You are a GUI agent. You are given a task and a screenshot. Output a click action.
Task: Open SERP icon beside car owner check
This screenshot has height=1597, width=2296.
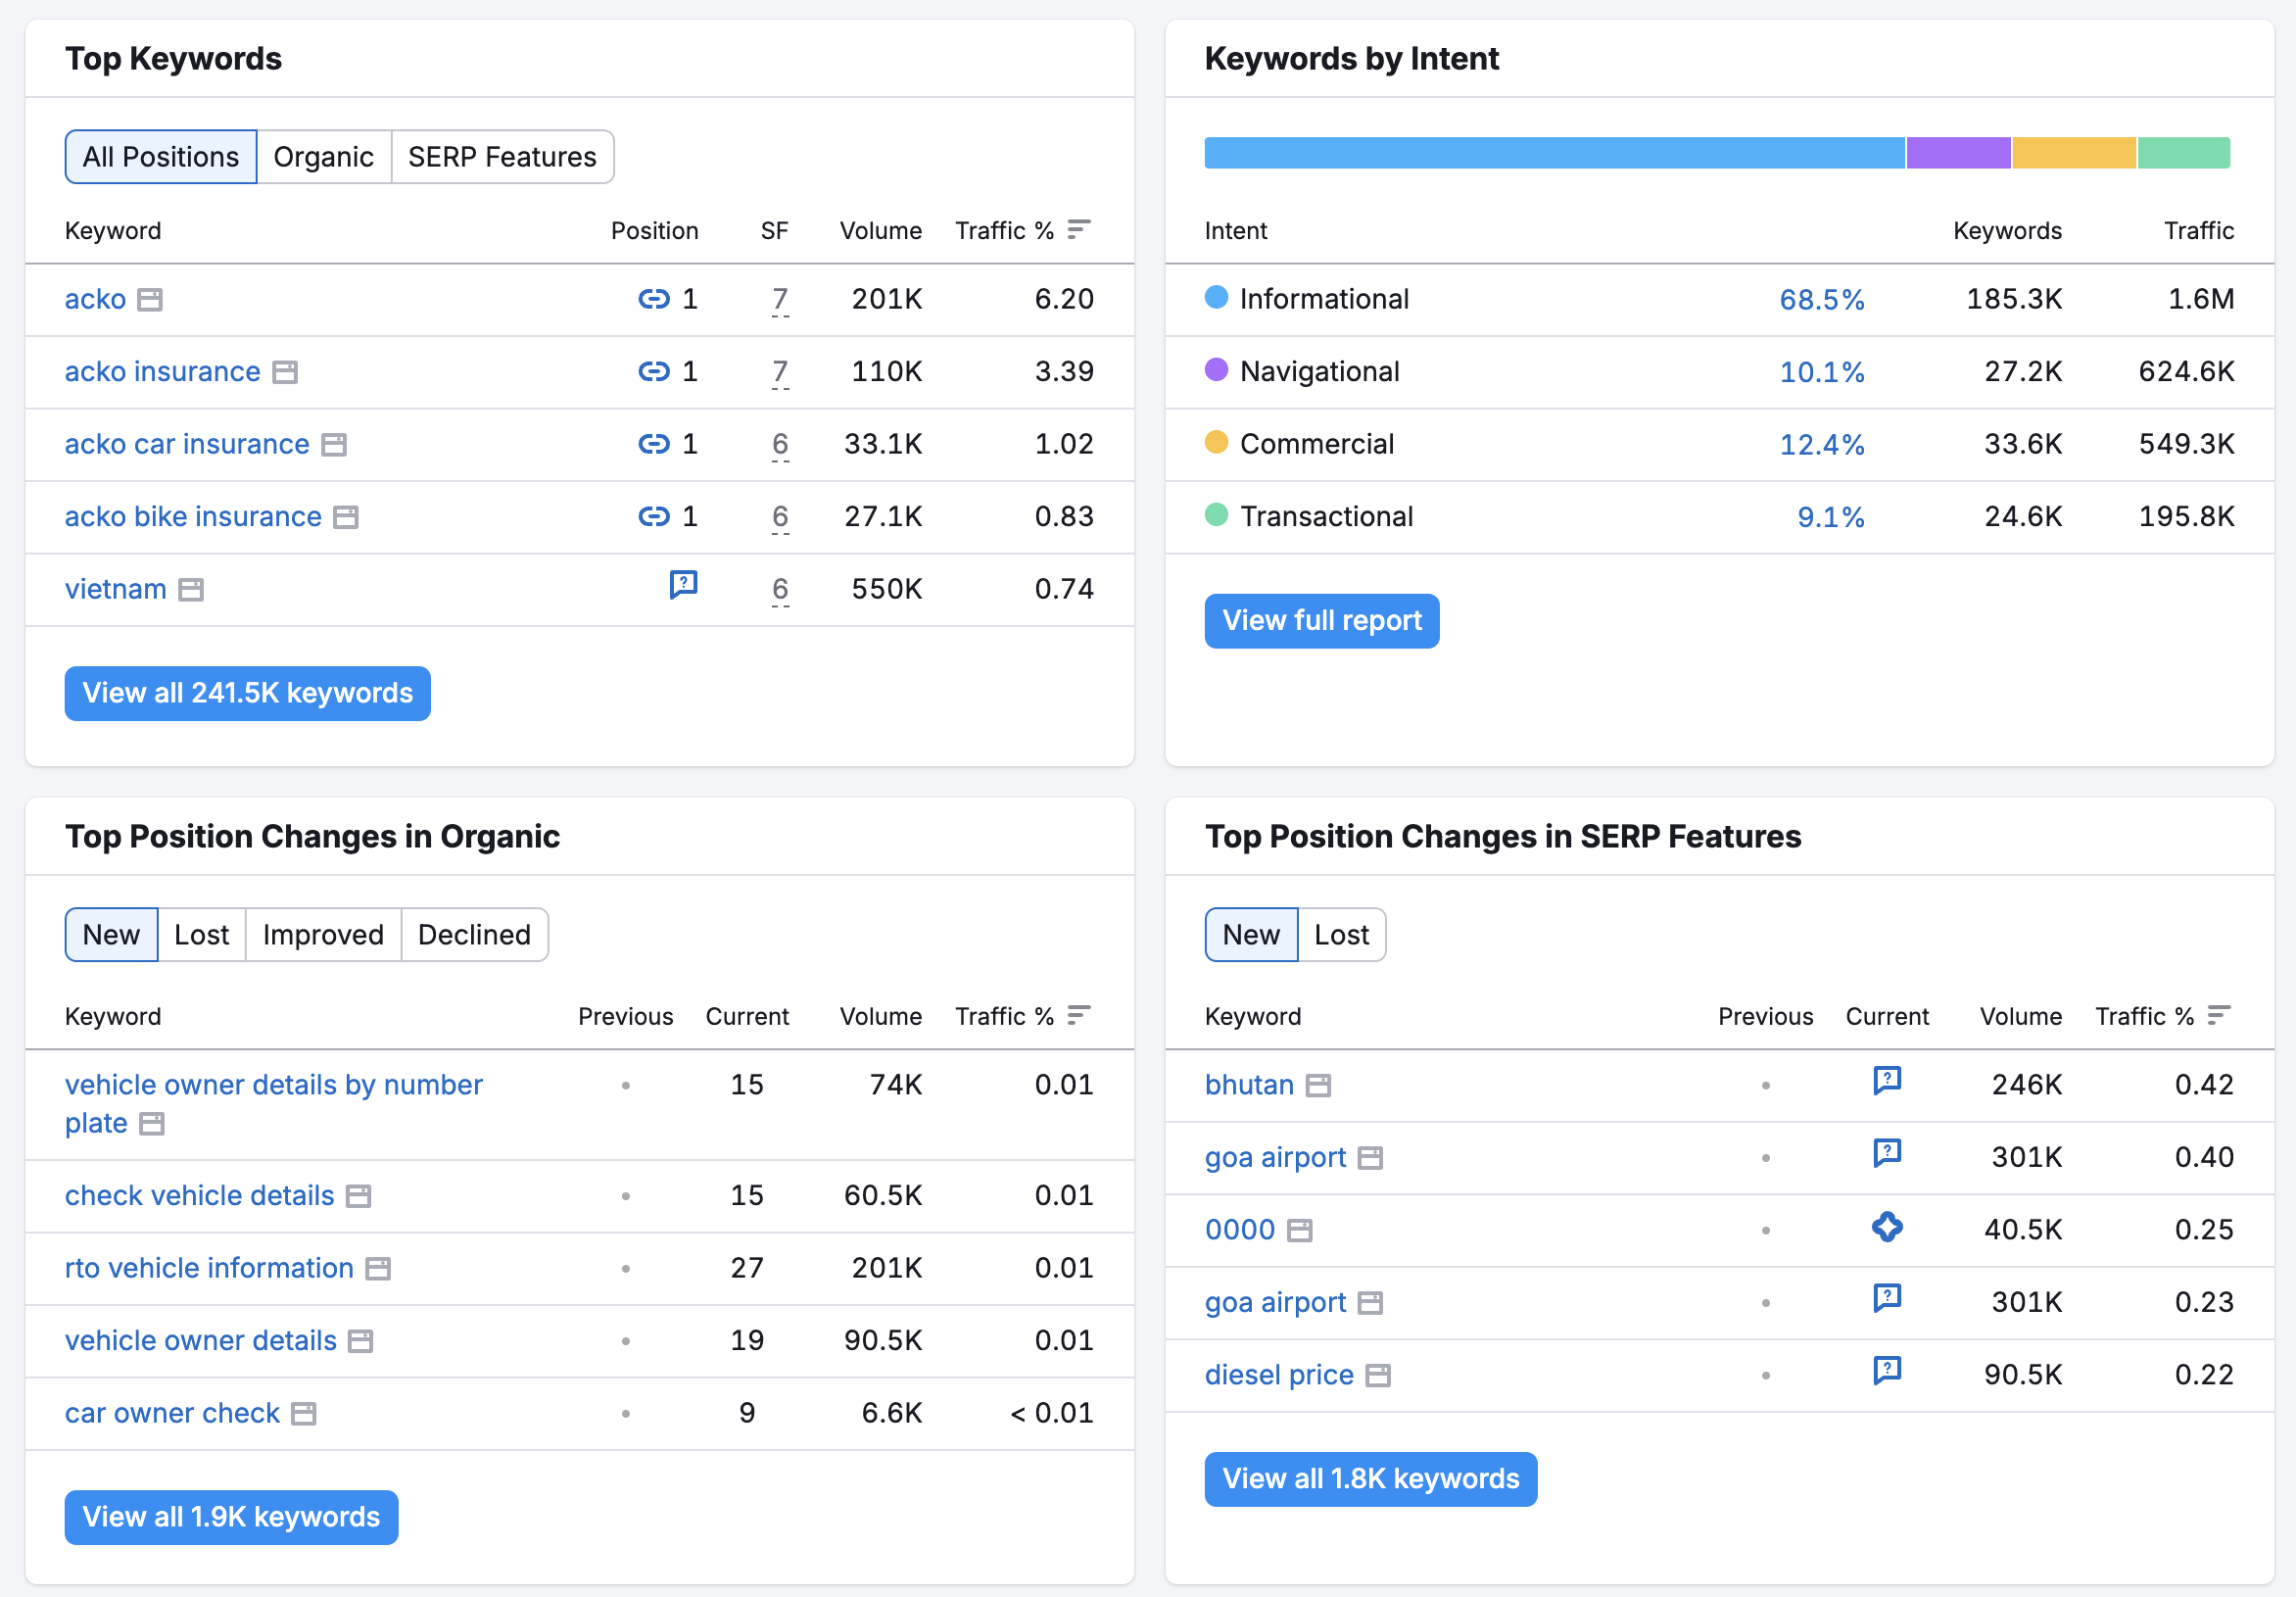coord(304,1414)
